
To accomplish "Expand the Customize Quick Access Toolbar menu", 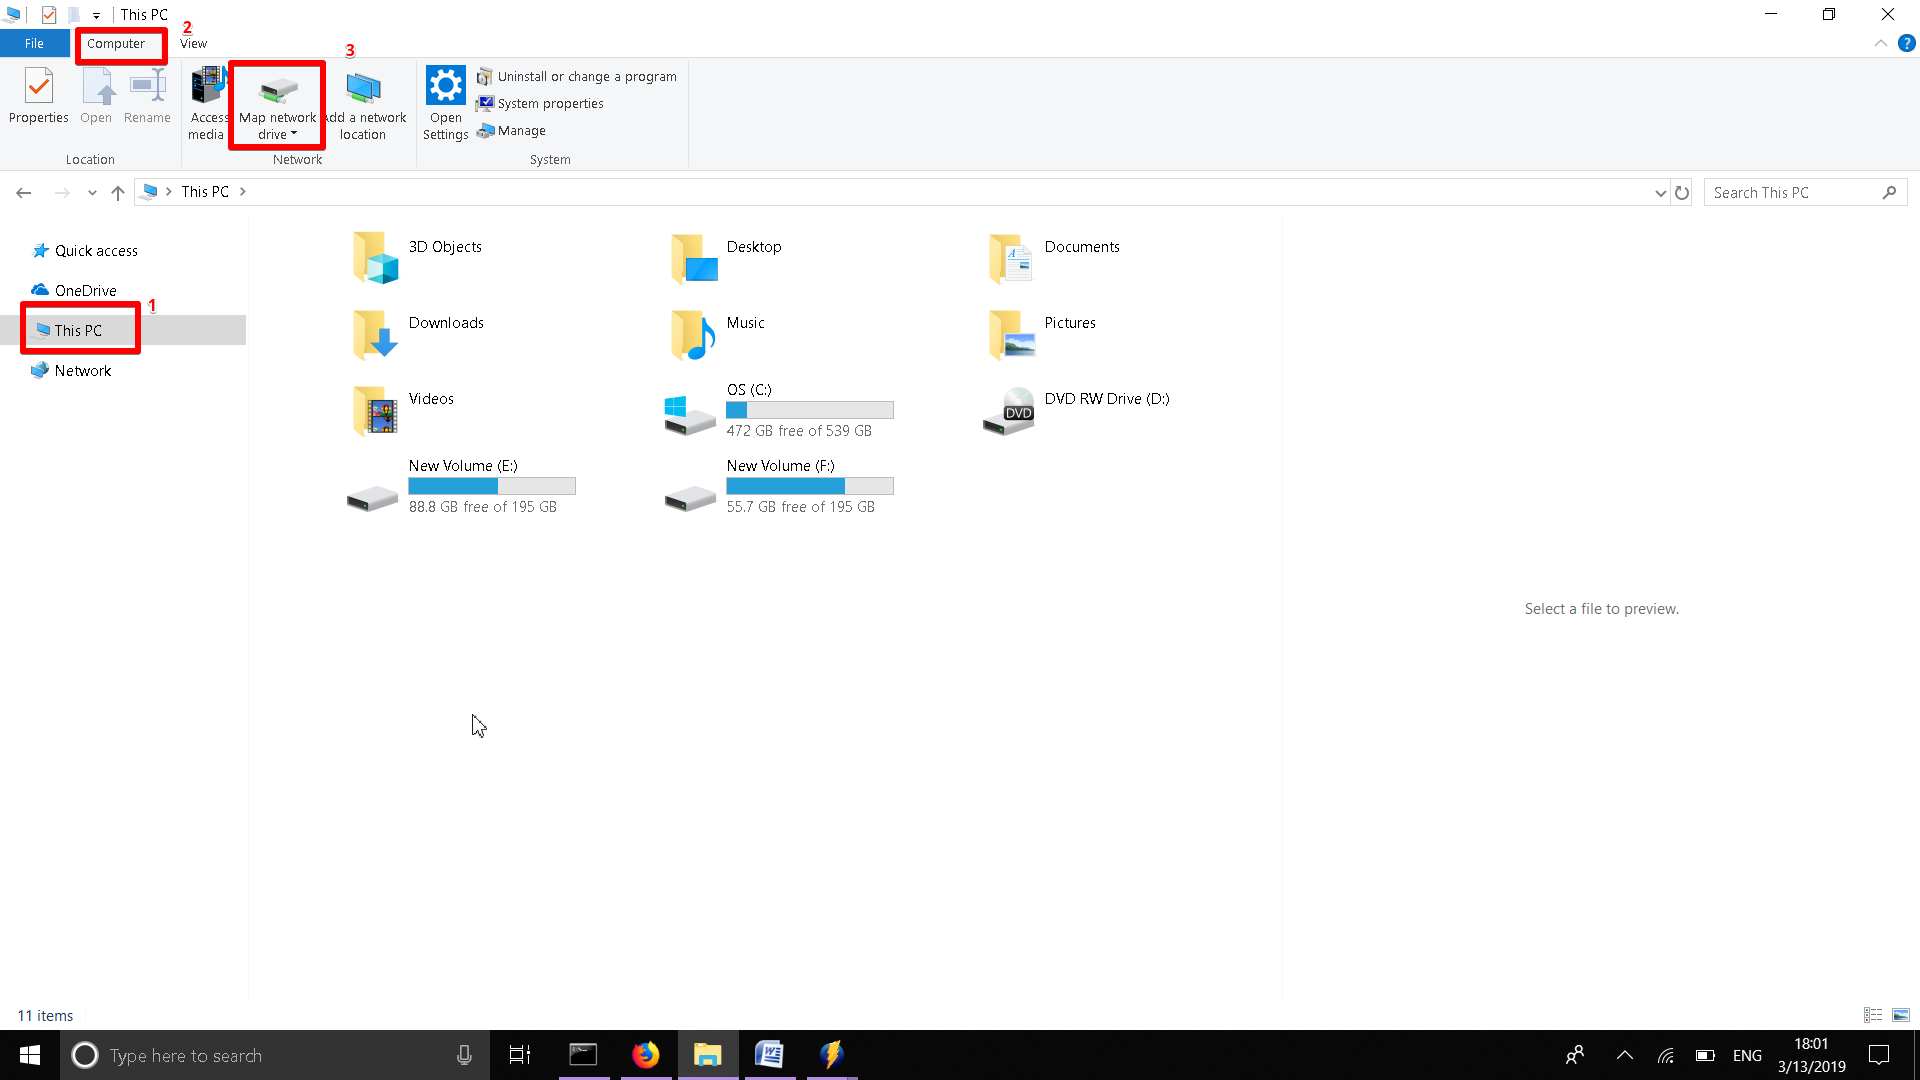I will (x=96, y=15).
